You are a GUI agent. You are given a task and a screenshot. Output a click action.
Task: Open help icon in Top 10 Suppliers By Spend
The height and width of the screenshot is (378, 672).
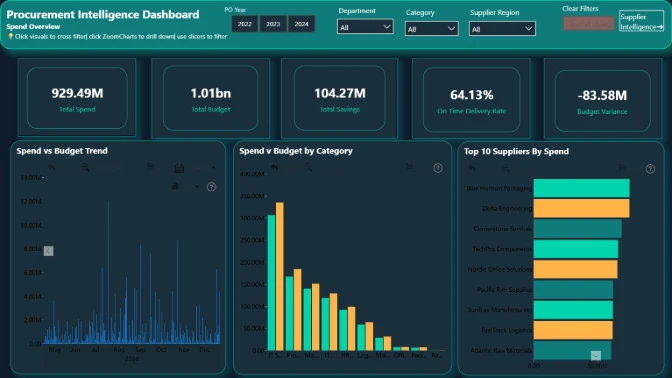pos(650,169)
